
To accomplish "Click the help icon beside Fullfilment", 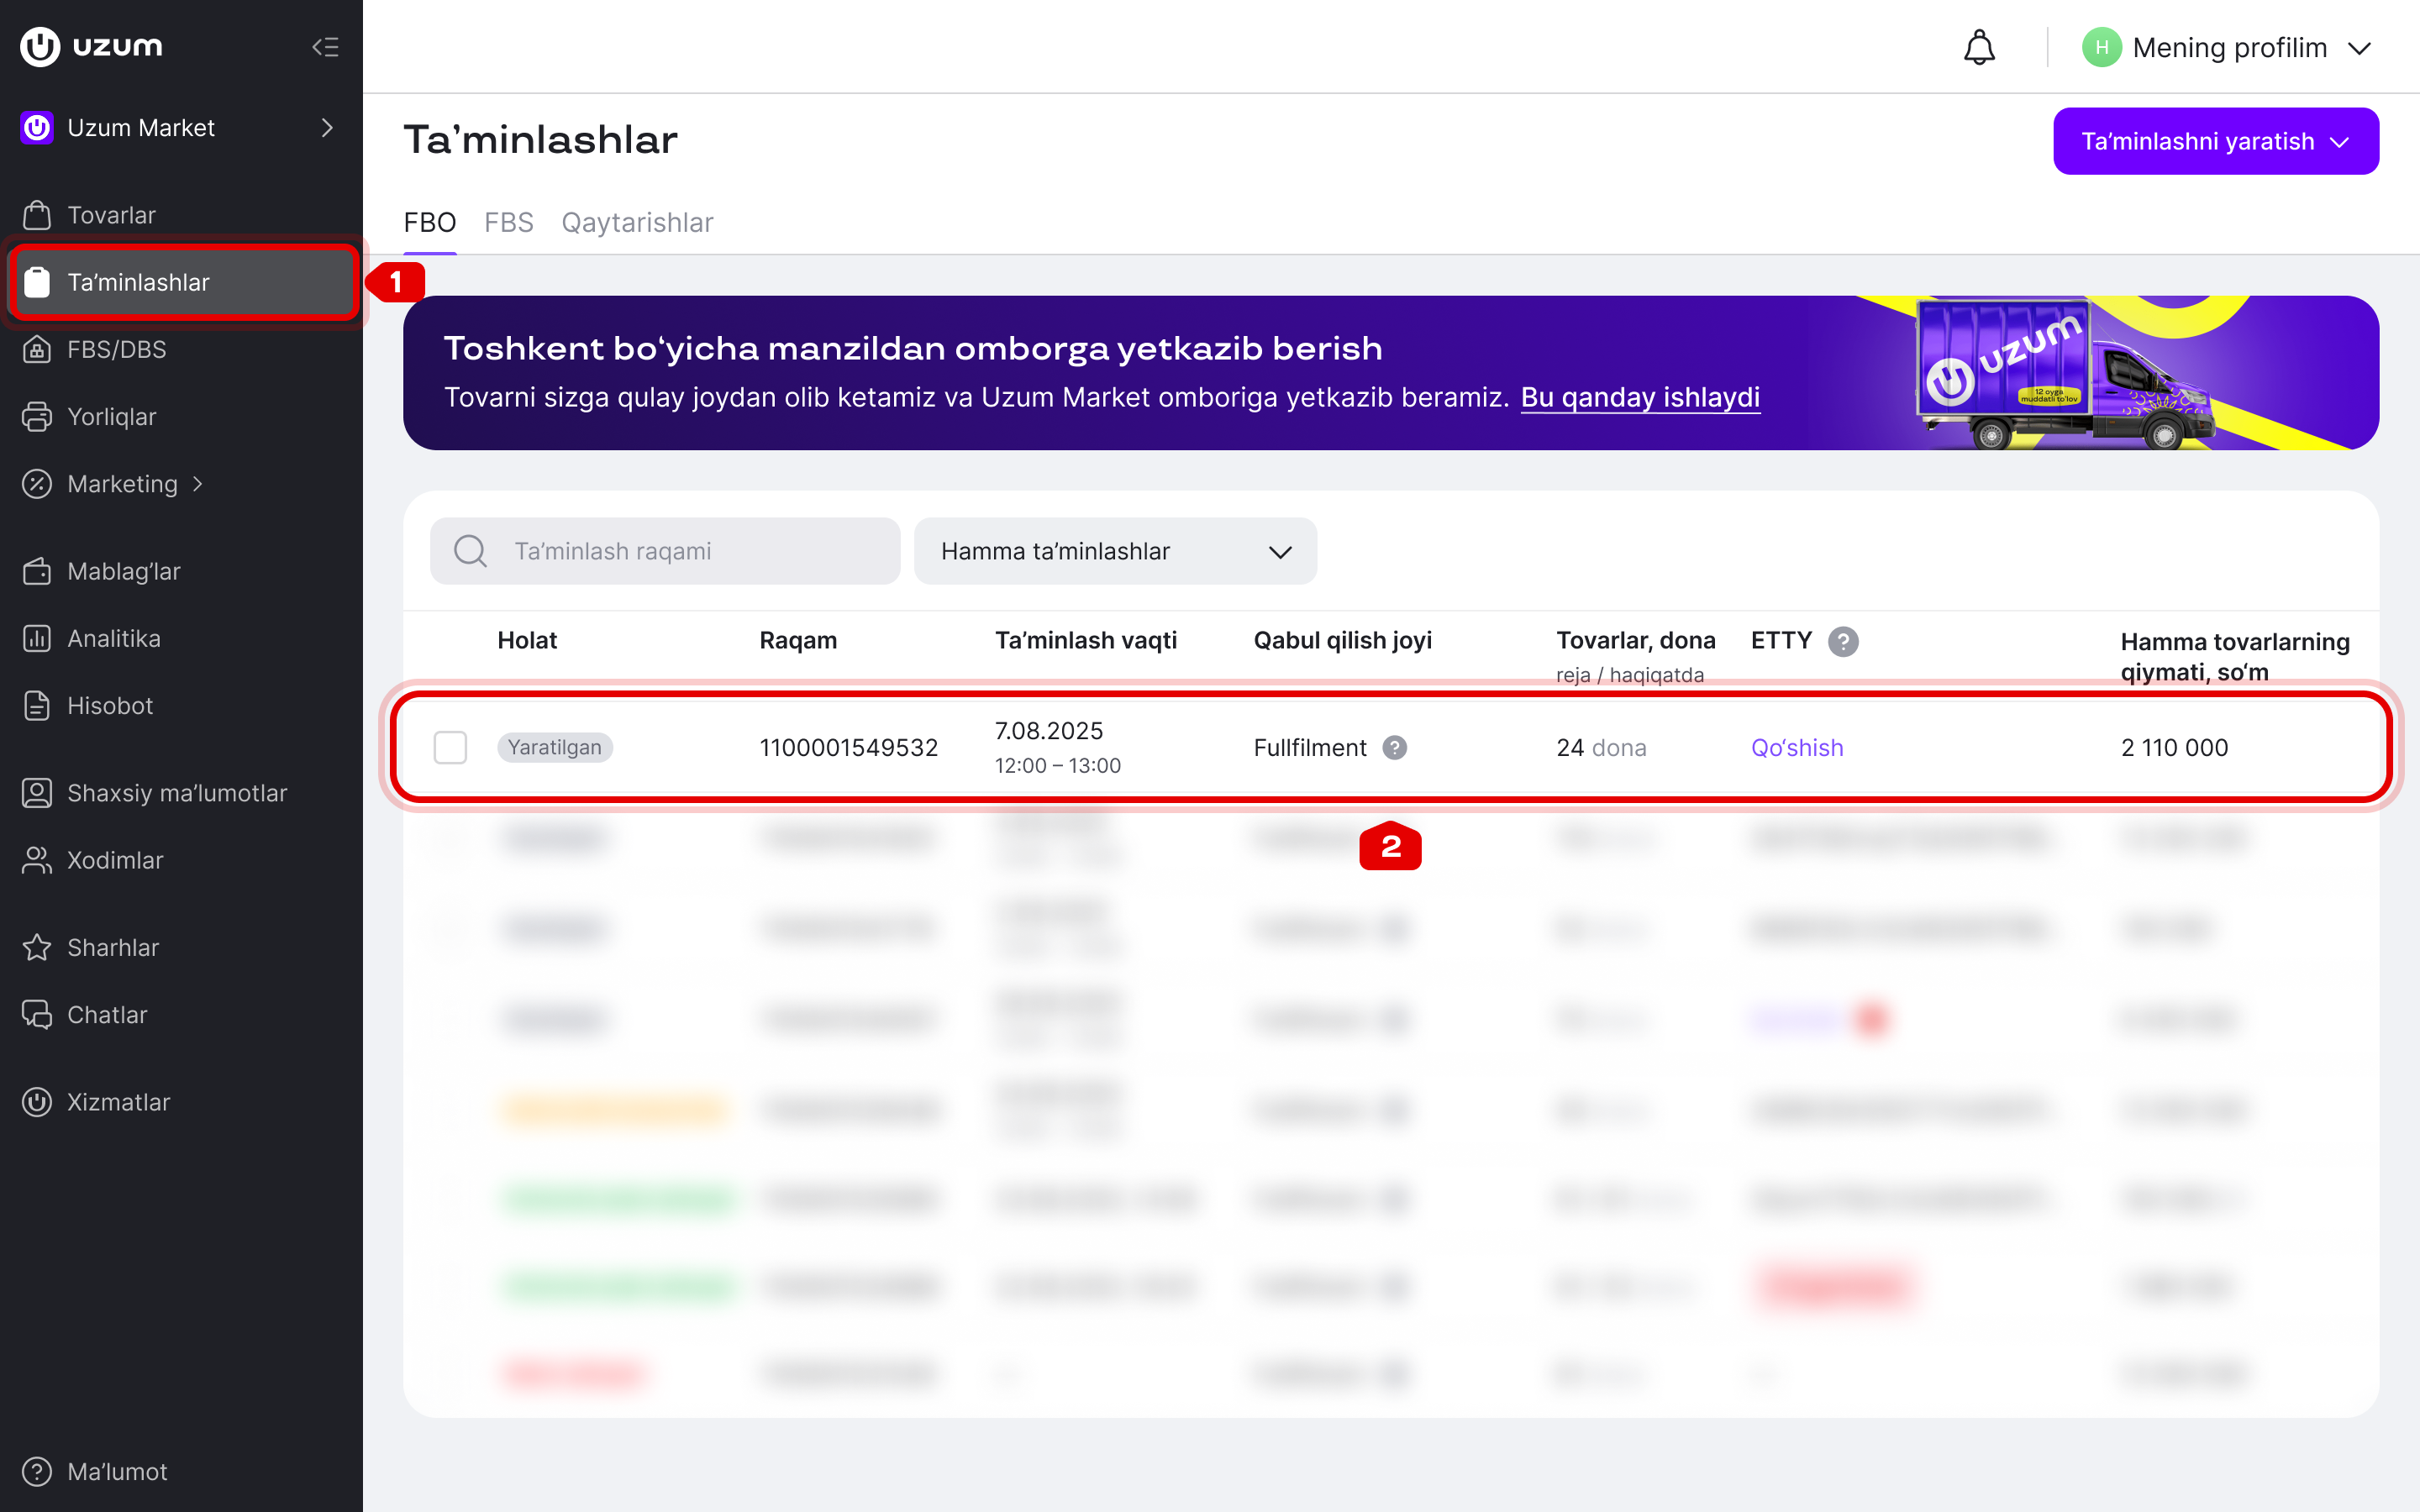I will (x=1395, y=747).
